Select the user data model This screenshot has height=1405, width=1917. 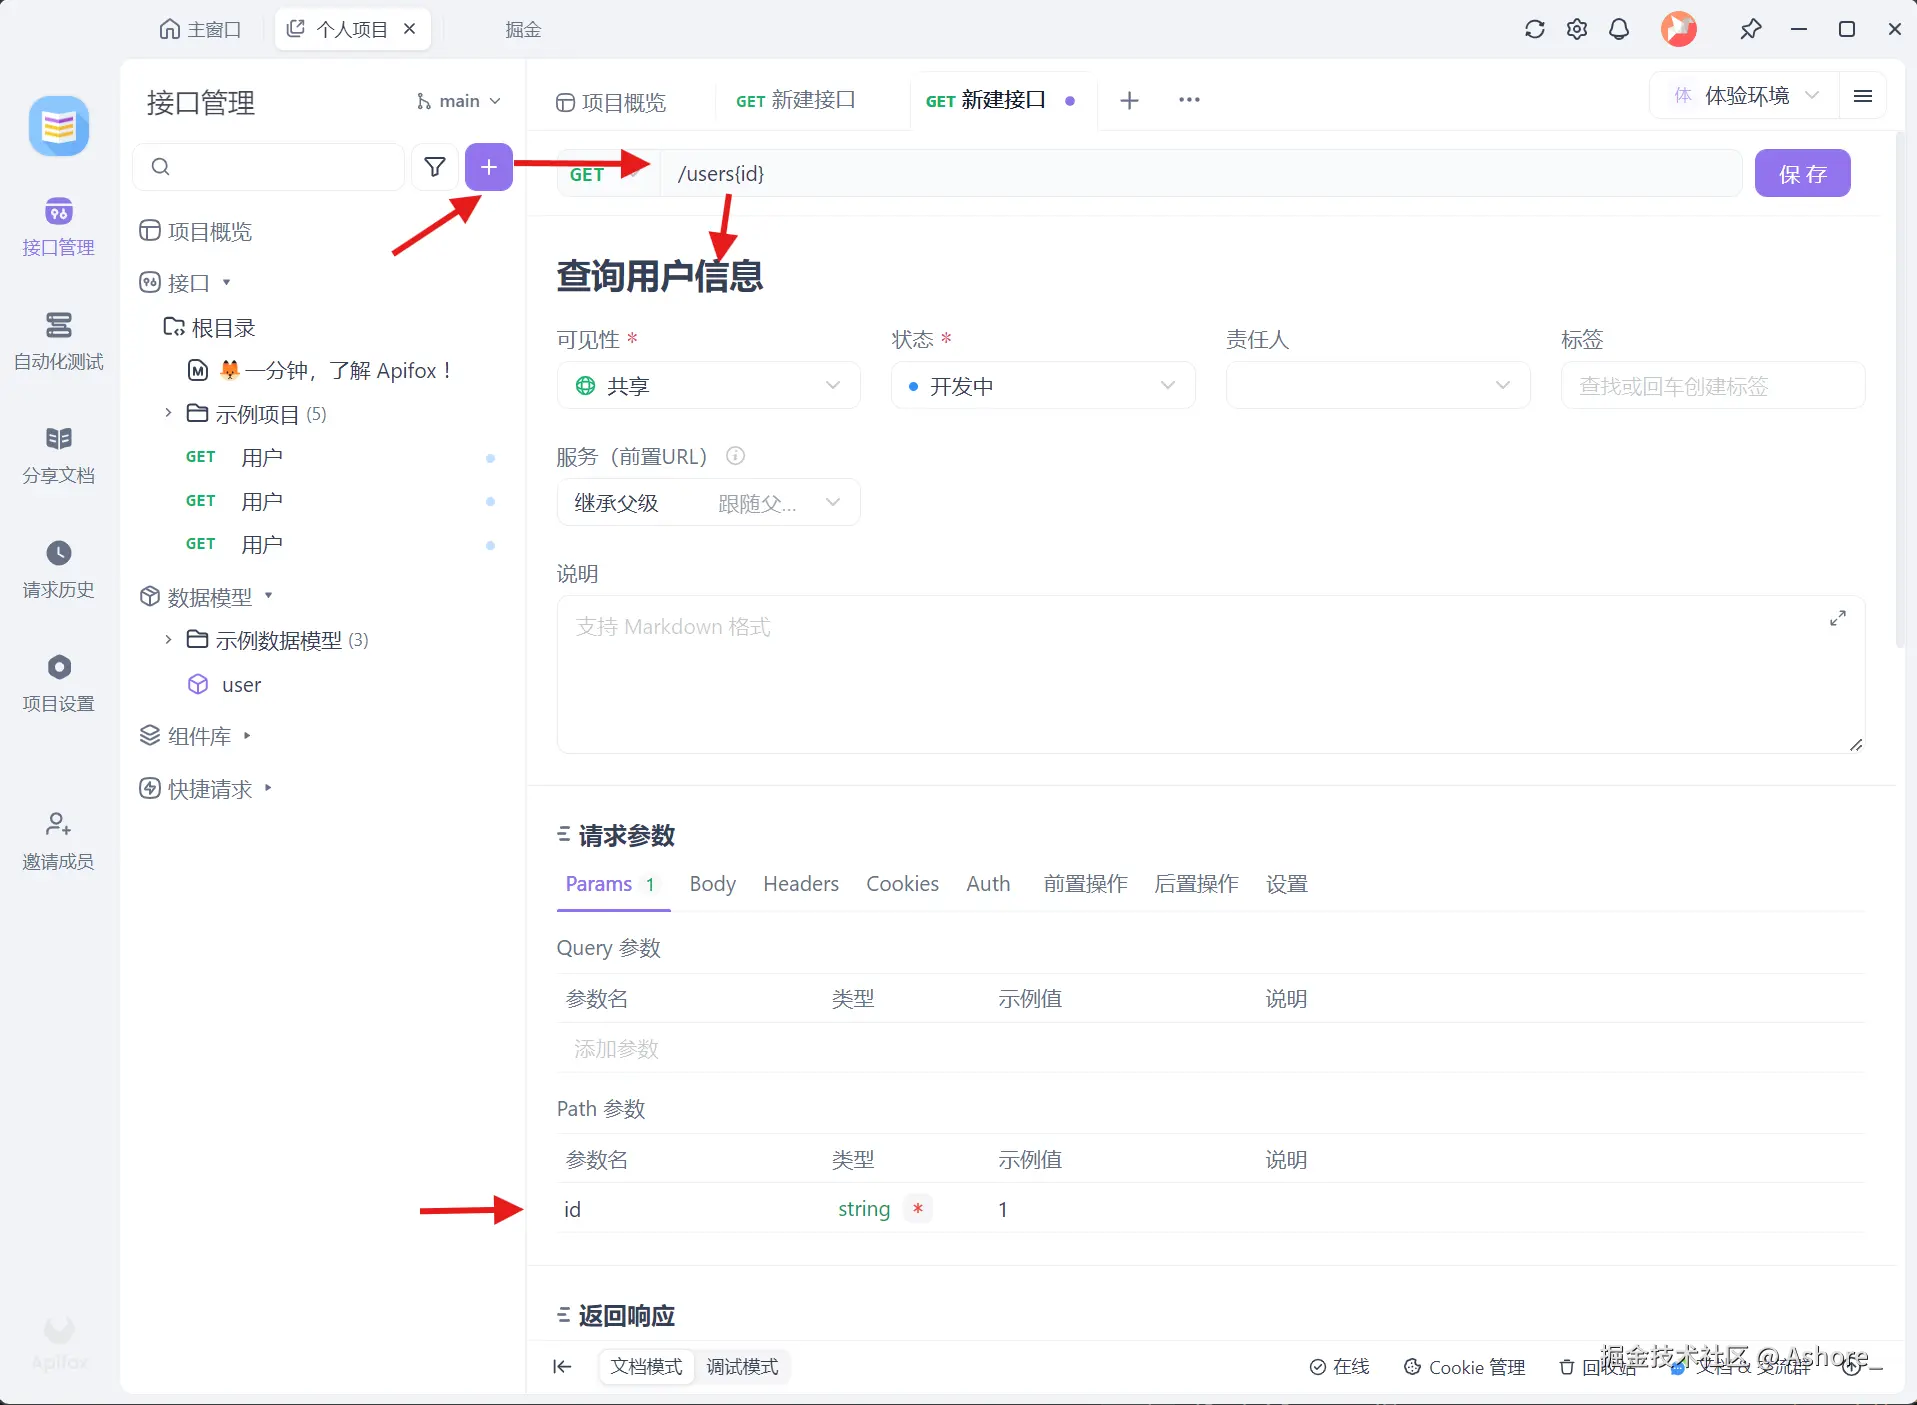(241, 685)
